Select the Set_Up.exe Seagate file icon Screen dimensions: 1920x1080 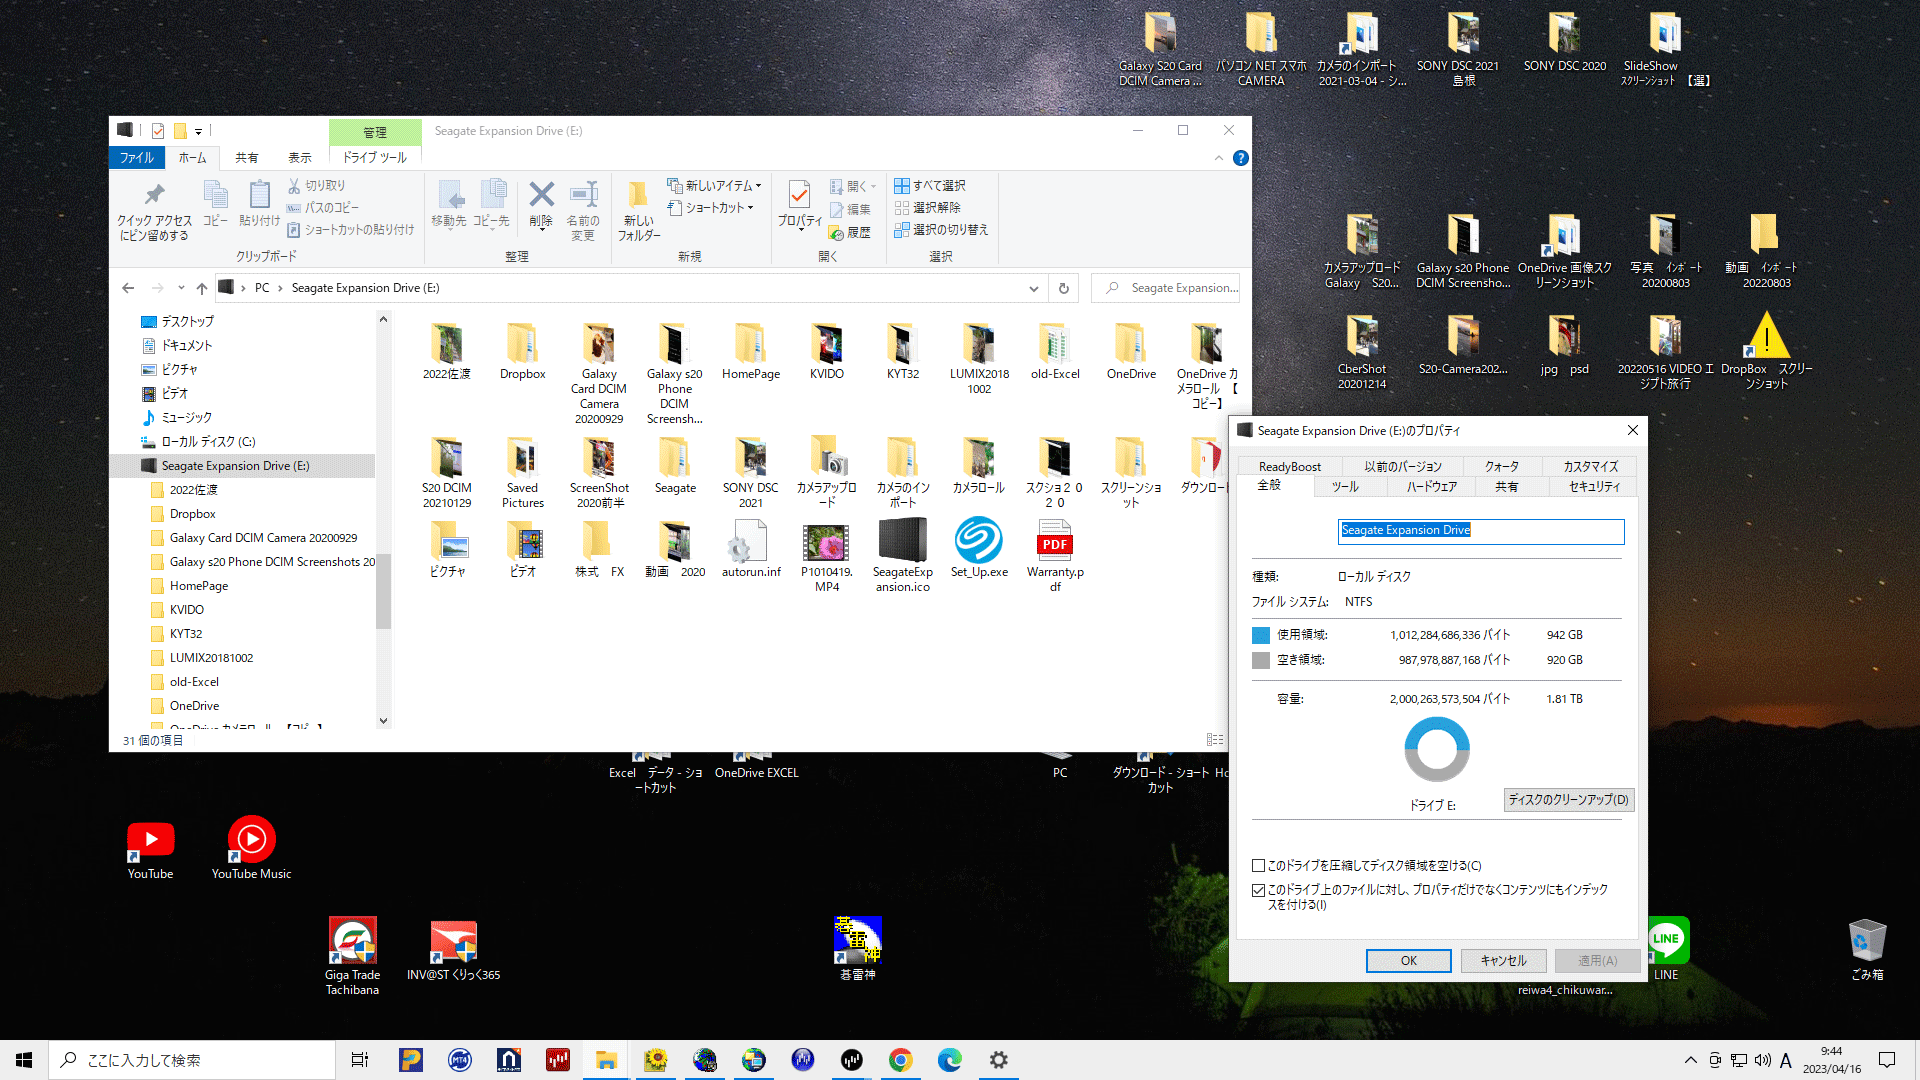(x=979, y=548)
